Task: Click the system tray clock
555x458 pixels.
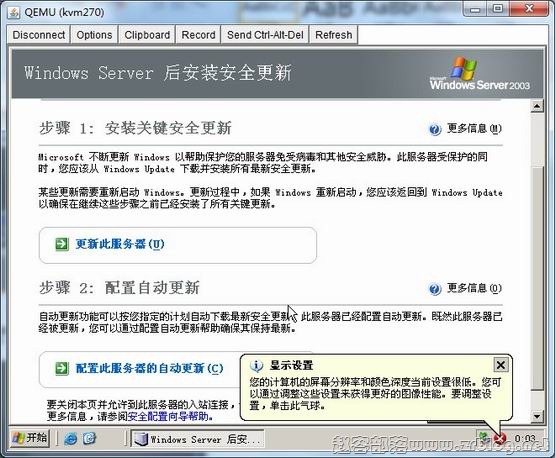Action: pyautogui.click(x=525, y=439)
